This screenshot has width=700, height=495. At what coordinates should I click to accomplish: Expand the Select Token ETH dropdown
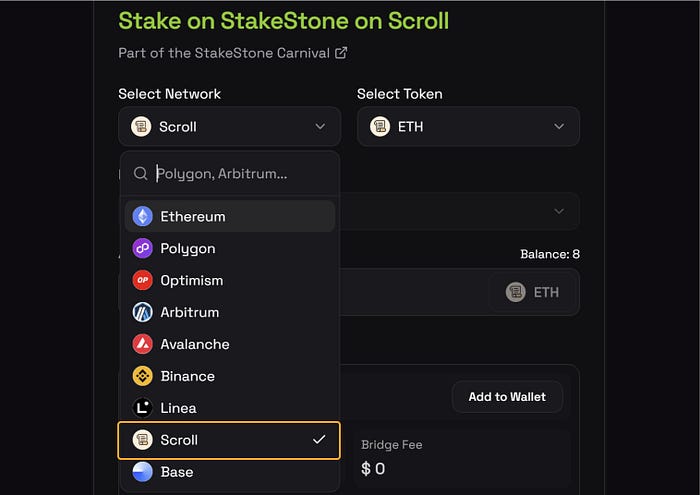(x=559, y=127)
